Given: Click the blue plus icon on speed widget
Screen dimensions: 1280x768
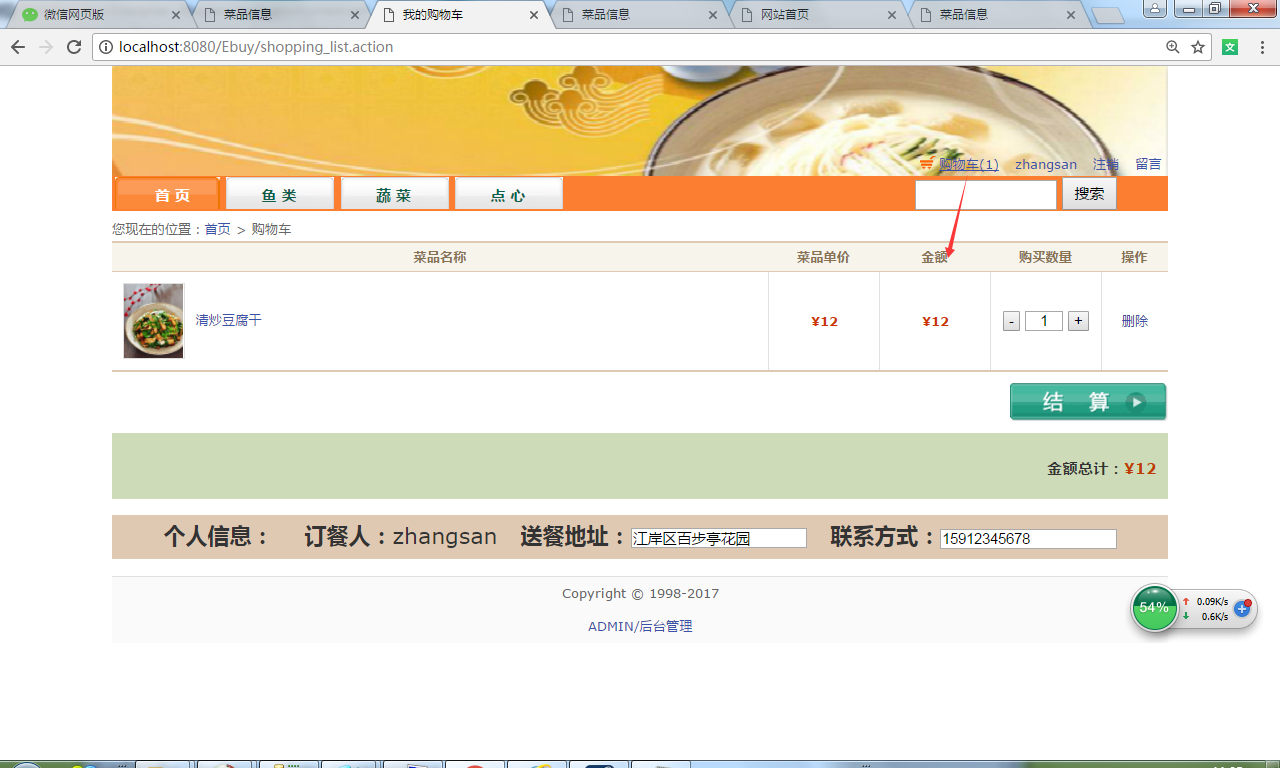Looking at the screenshot, I should [1242, 608].
